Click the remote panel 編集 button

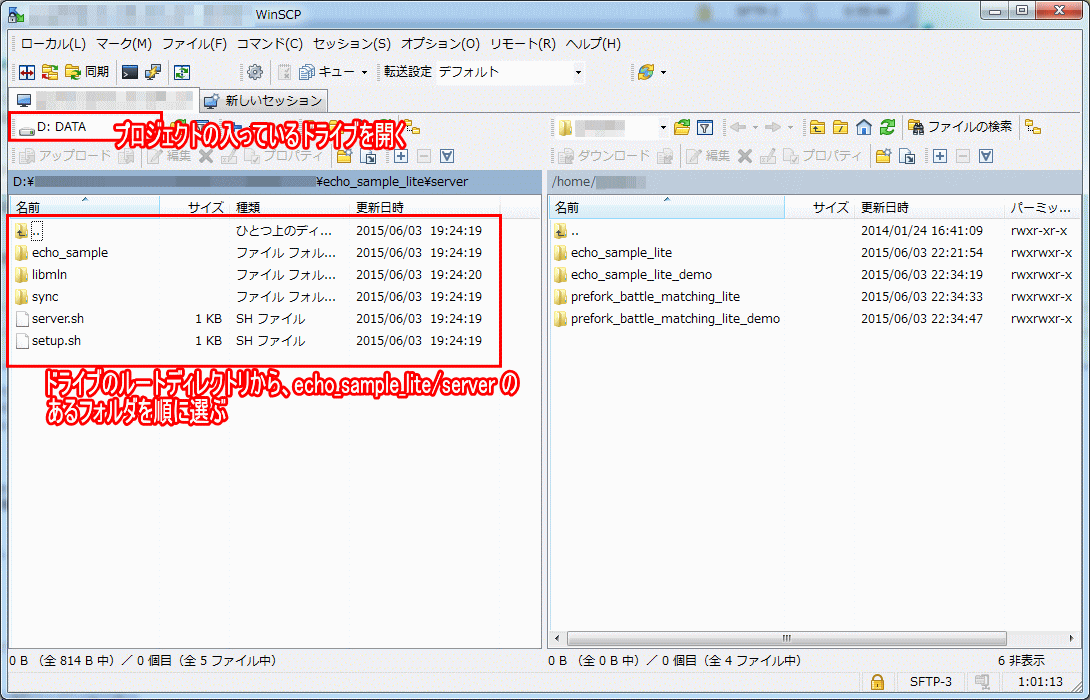(708, 156)
